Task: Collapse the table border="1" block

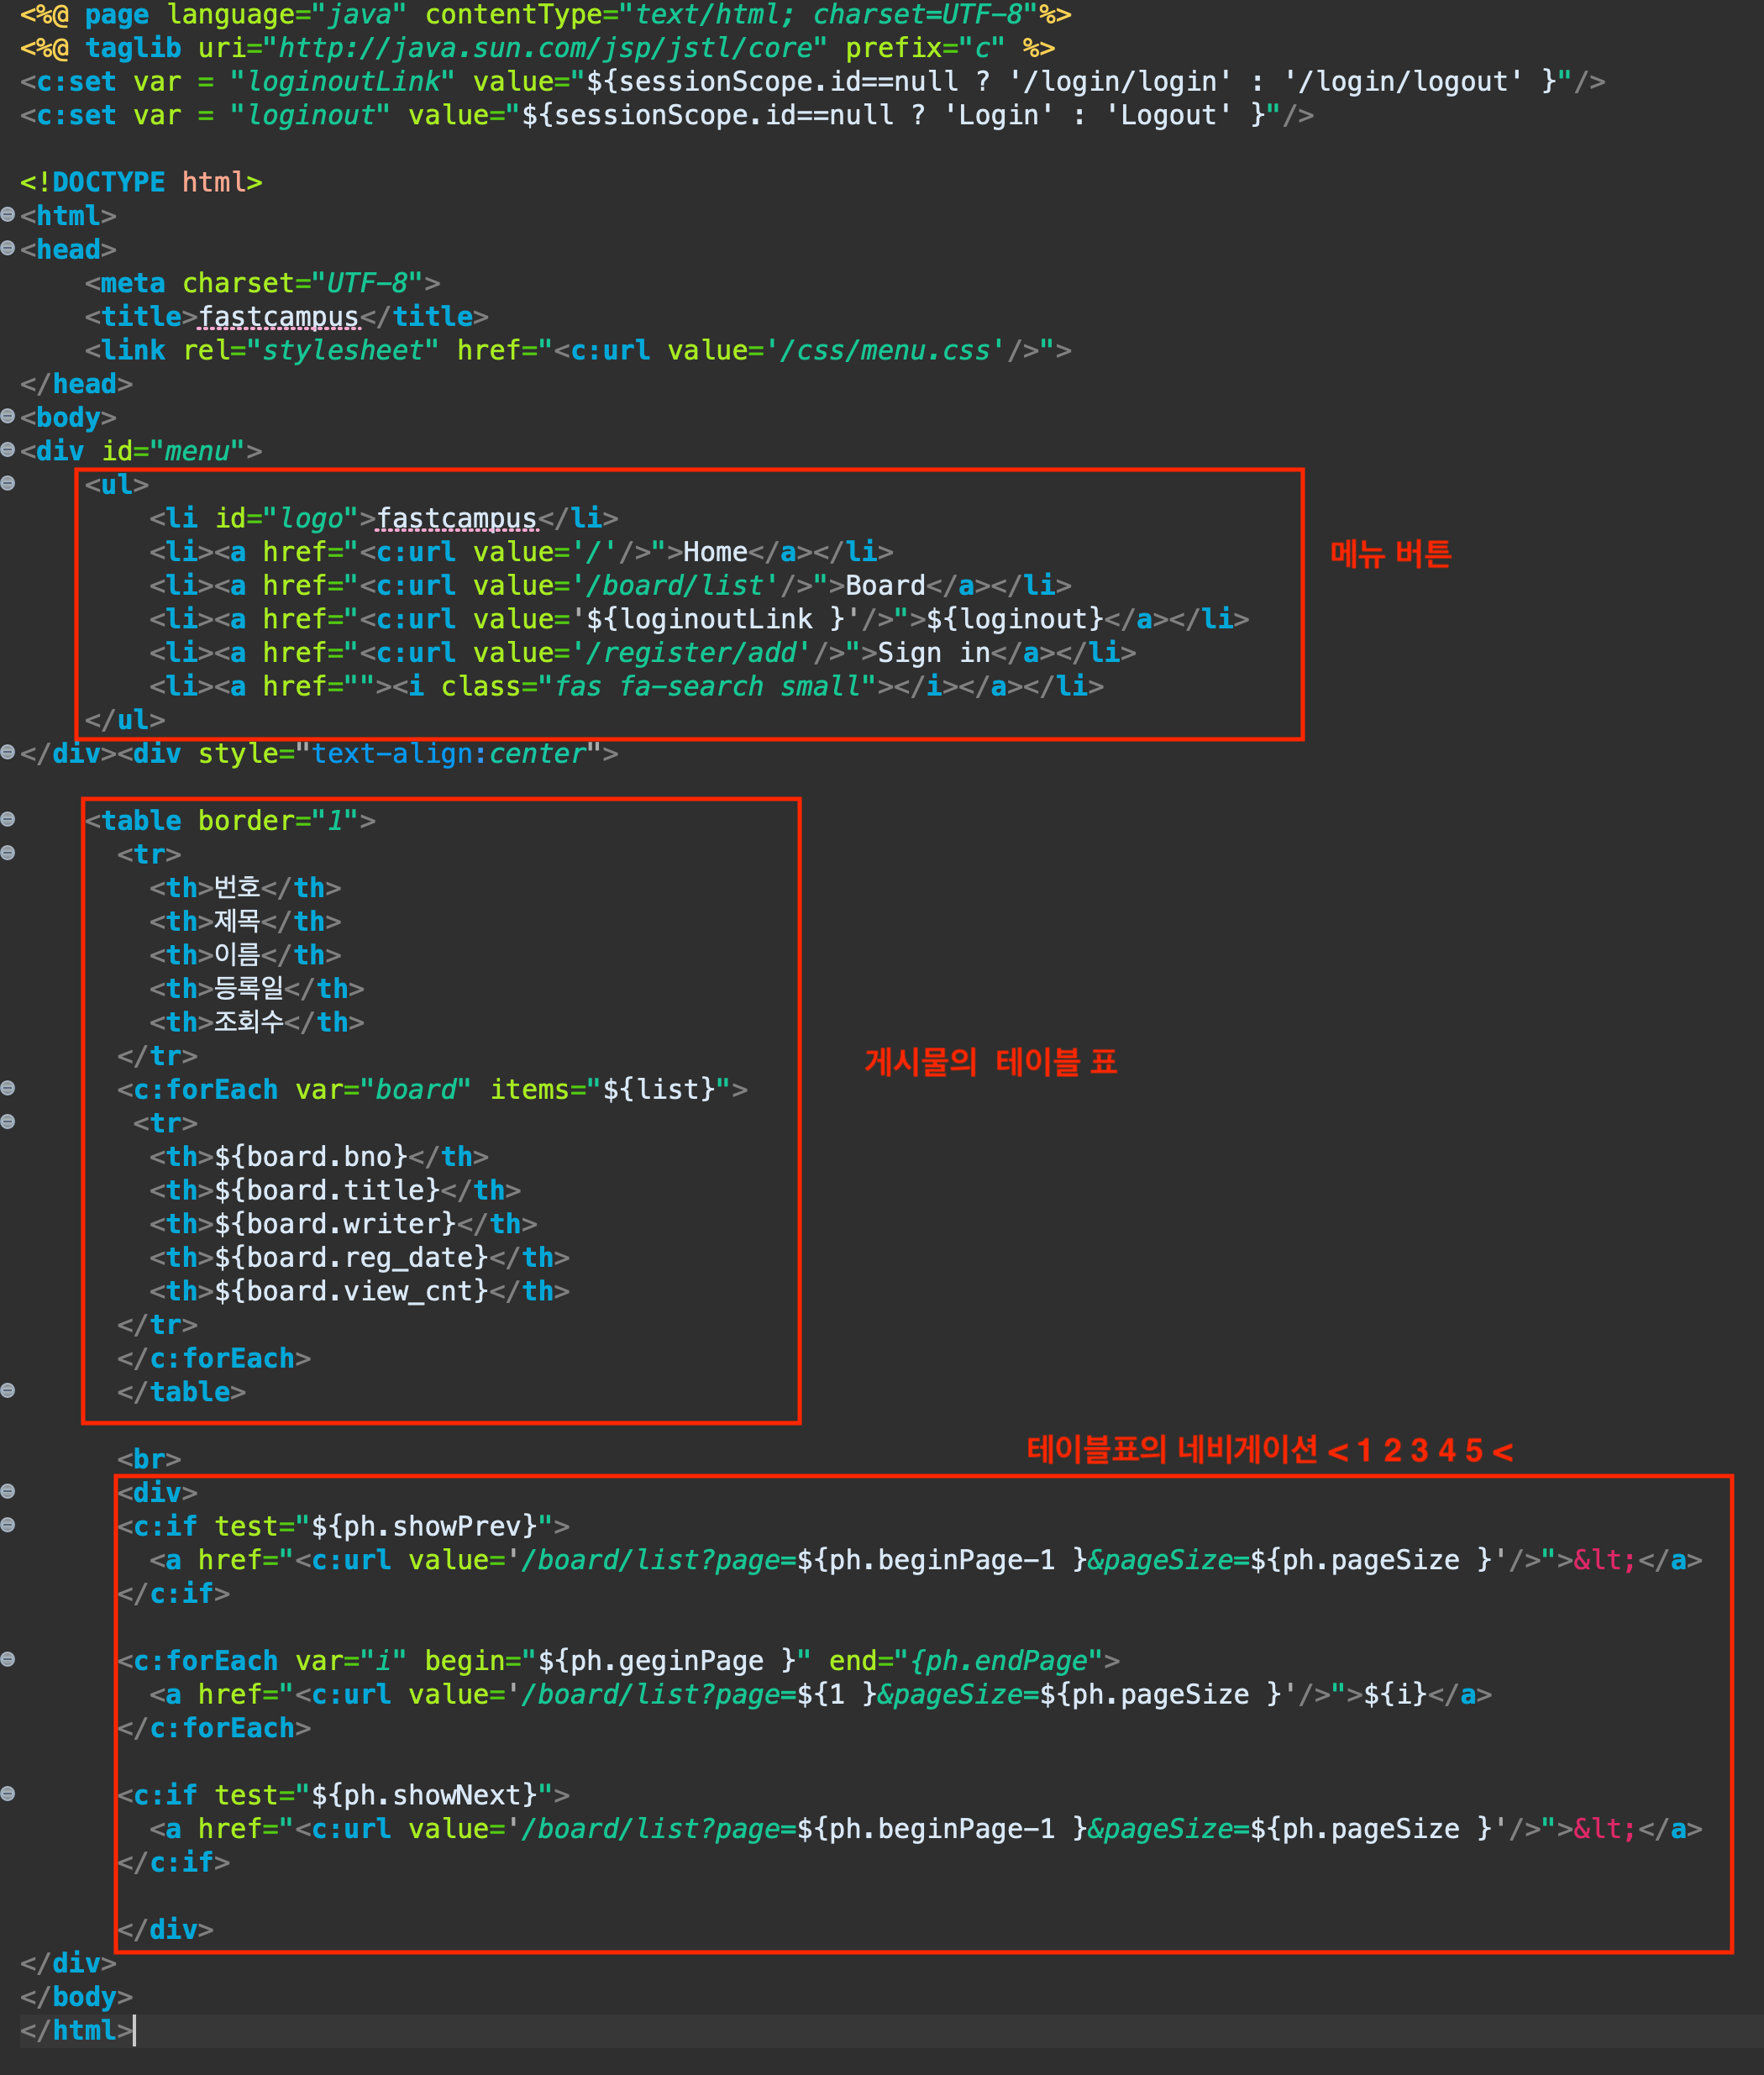Action: pos(8,820)
